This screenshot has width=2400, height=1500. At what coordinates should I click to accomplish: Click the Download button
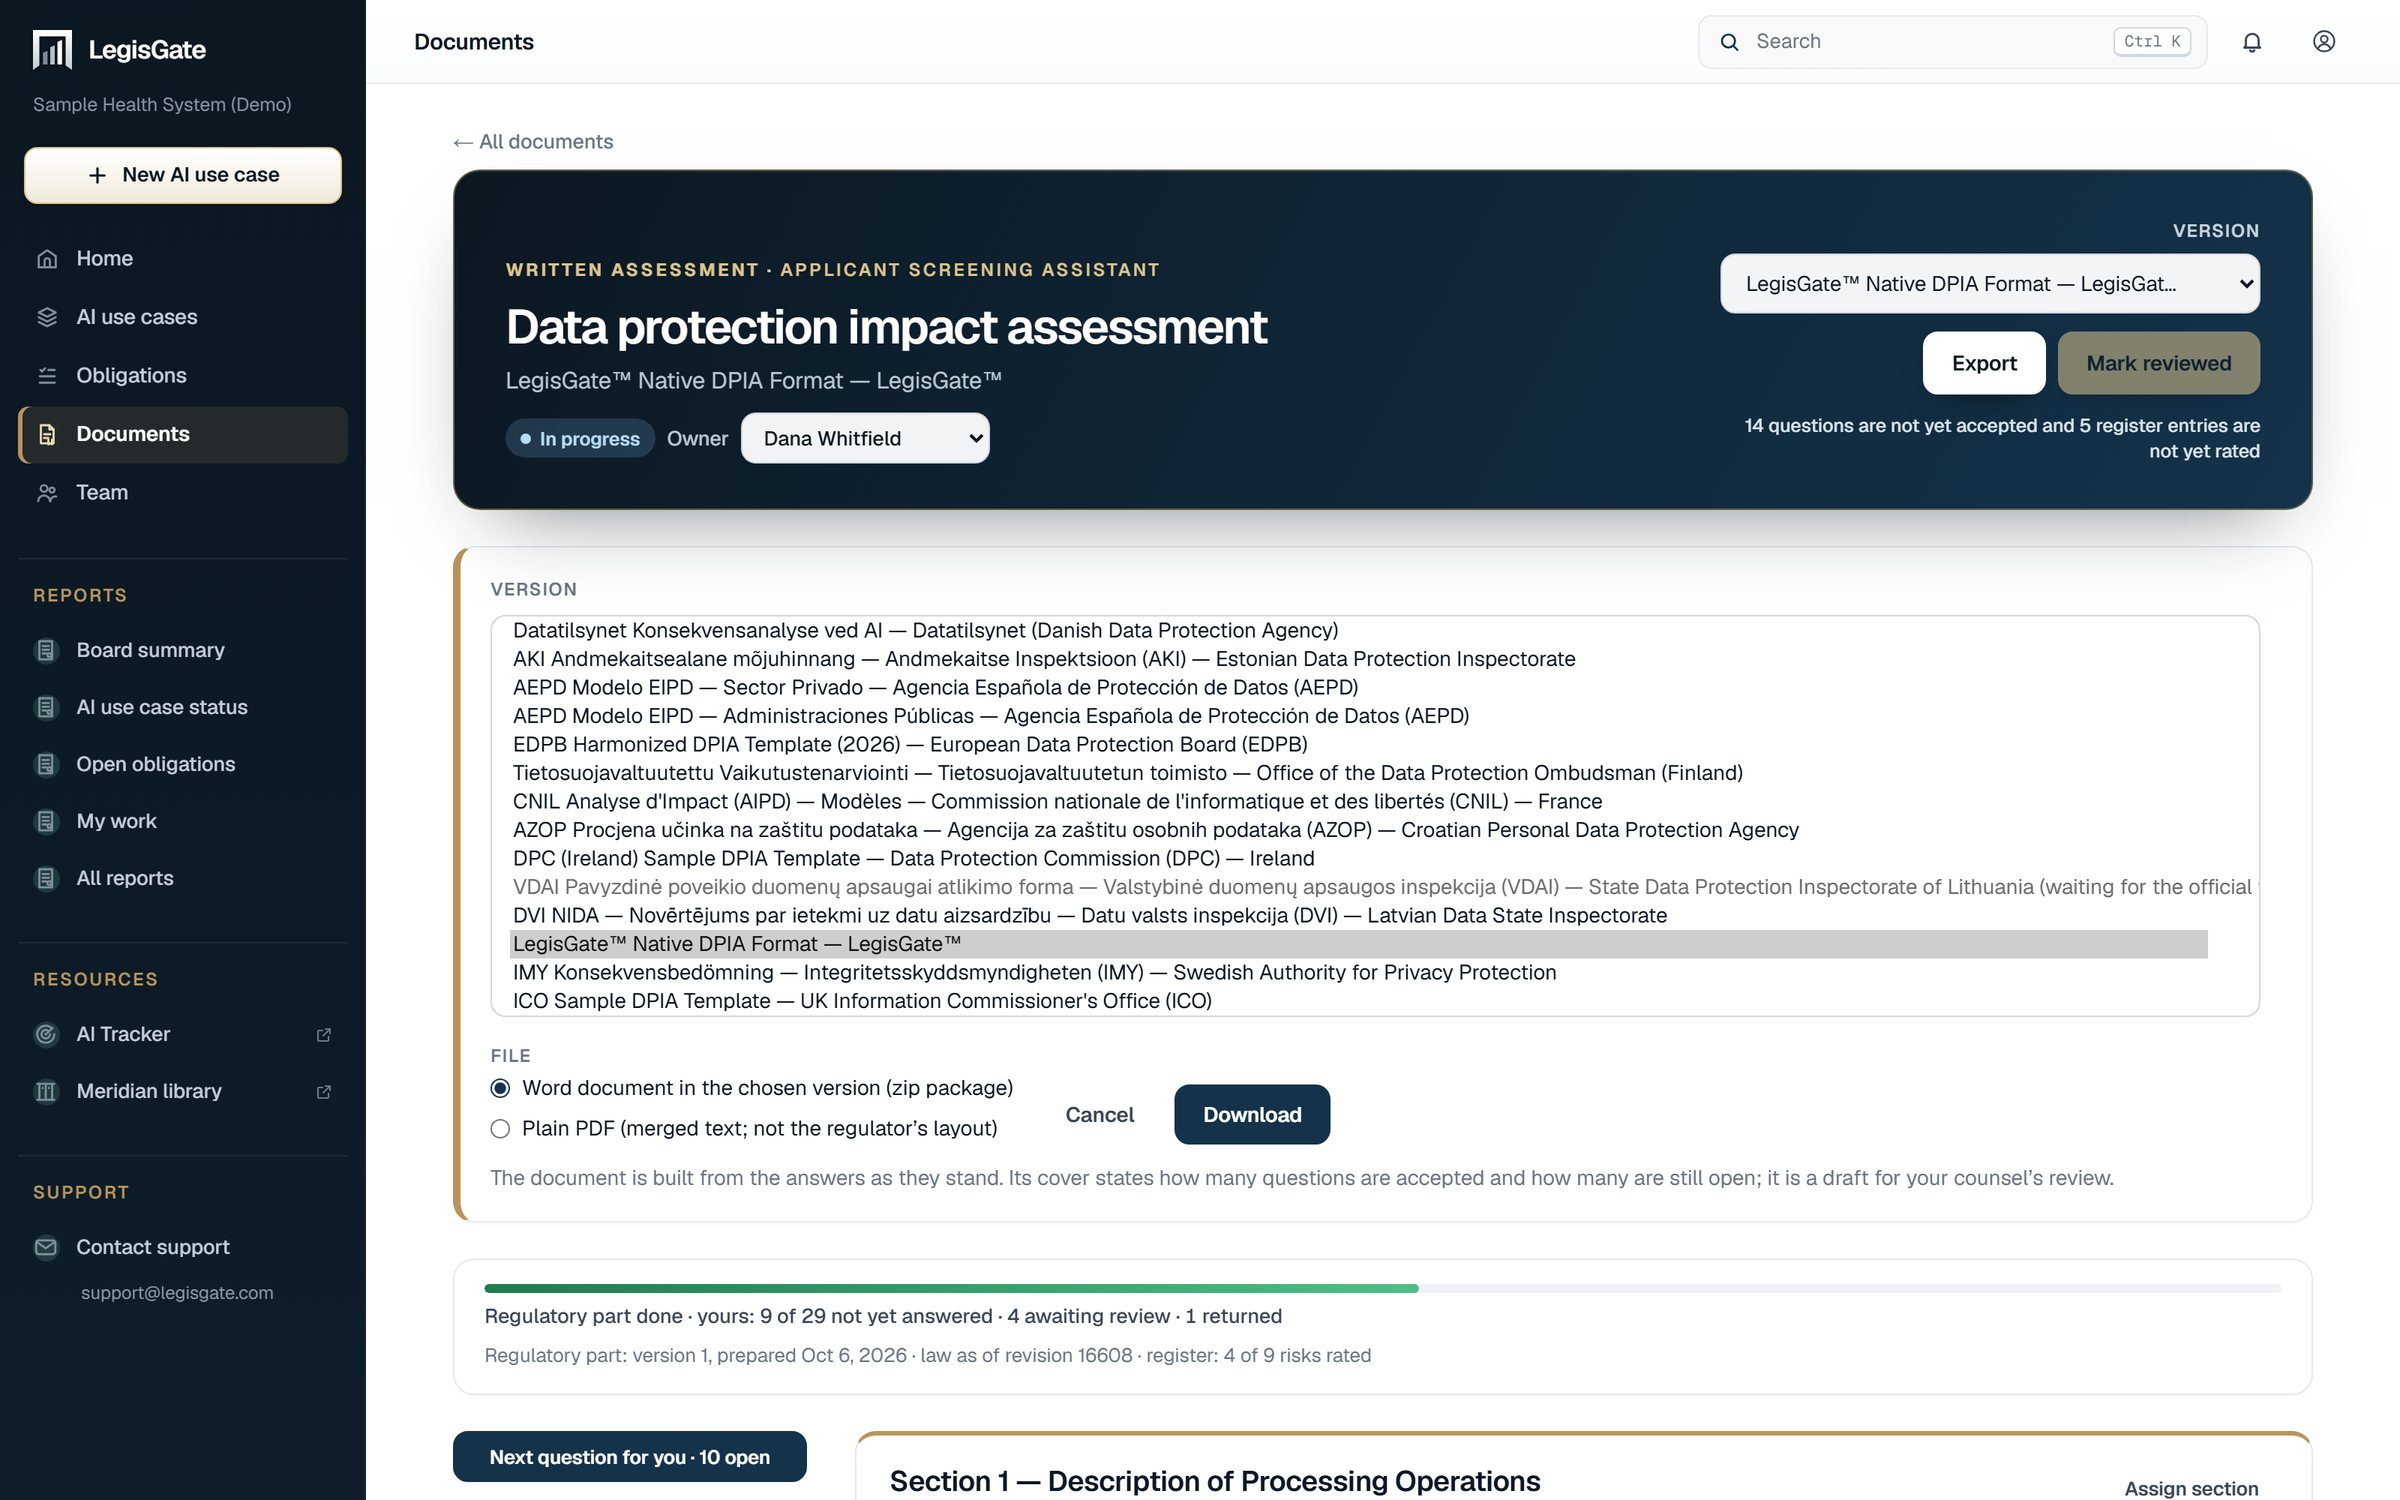coord(1252,1115)
